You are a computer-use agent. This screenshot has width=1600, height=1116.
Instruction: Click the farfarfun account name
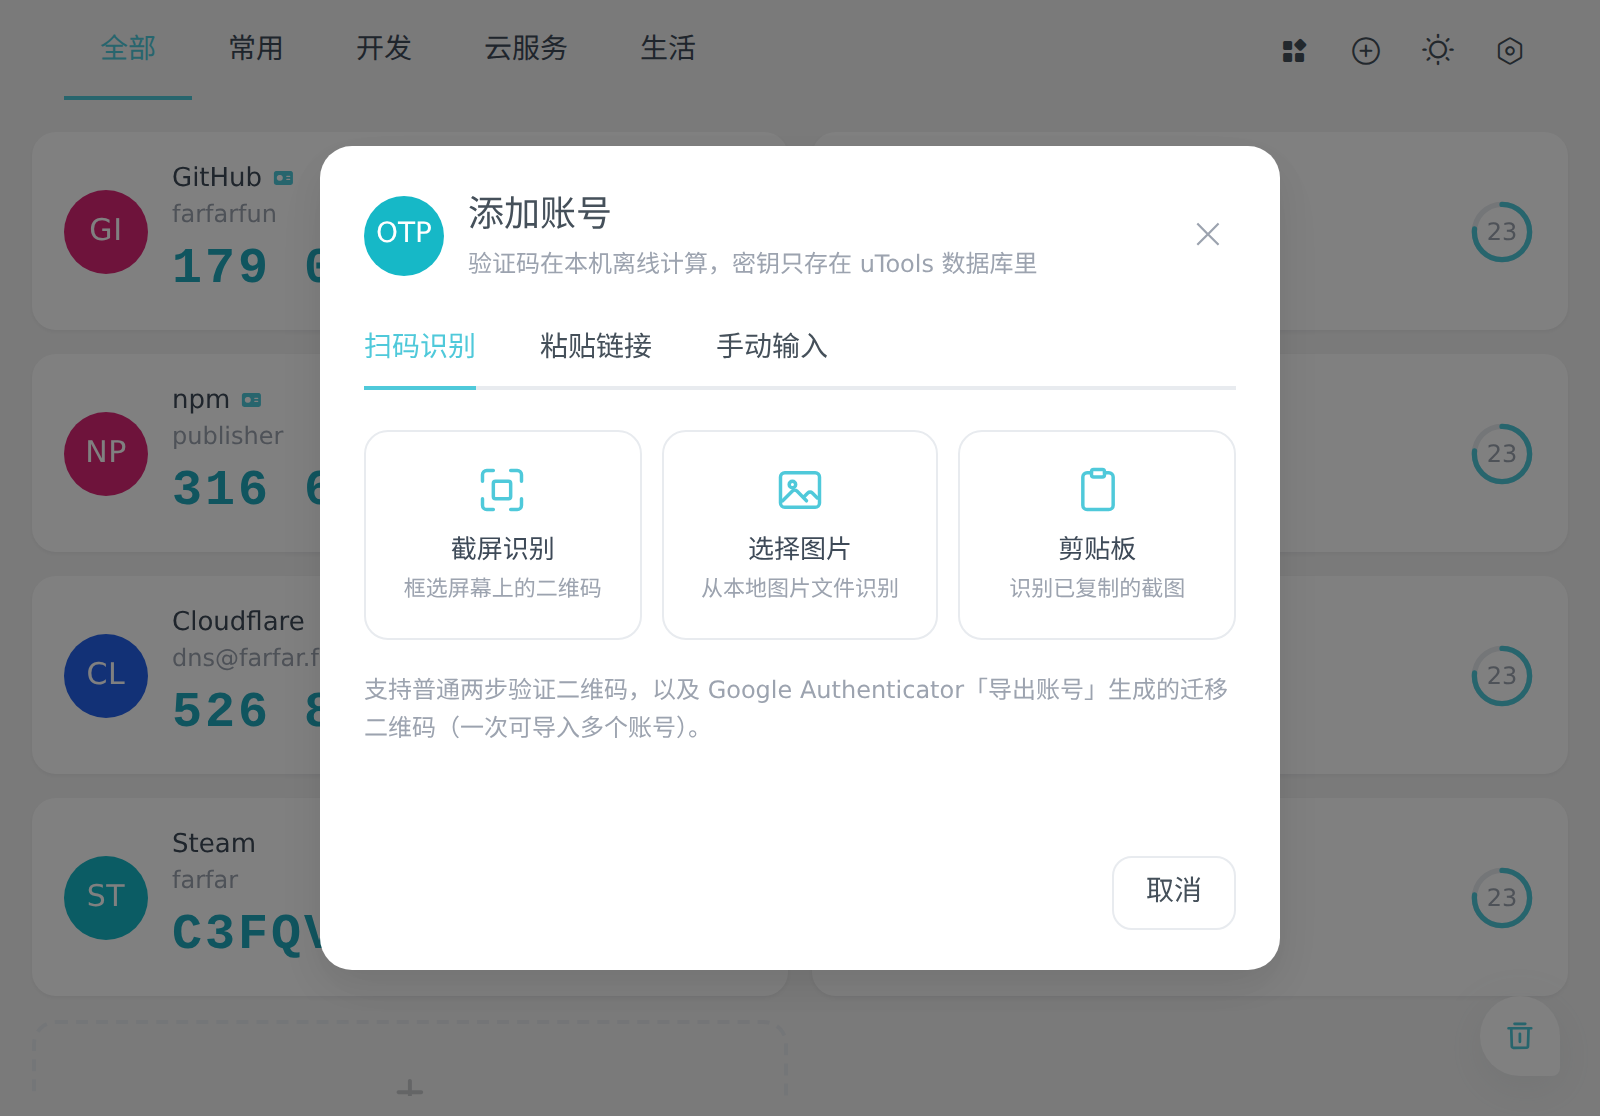pos(224,214)
